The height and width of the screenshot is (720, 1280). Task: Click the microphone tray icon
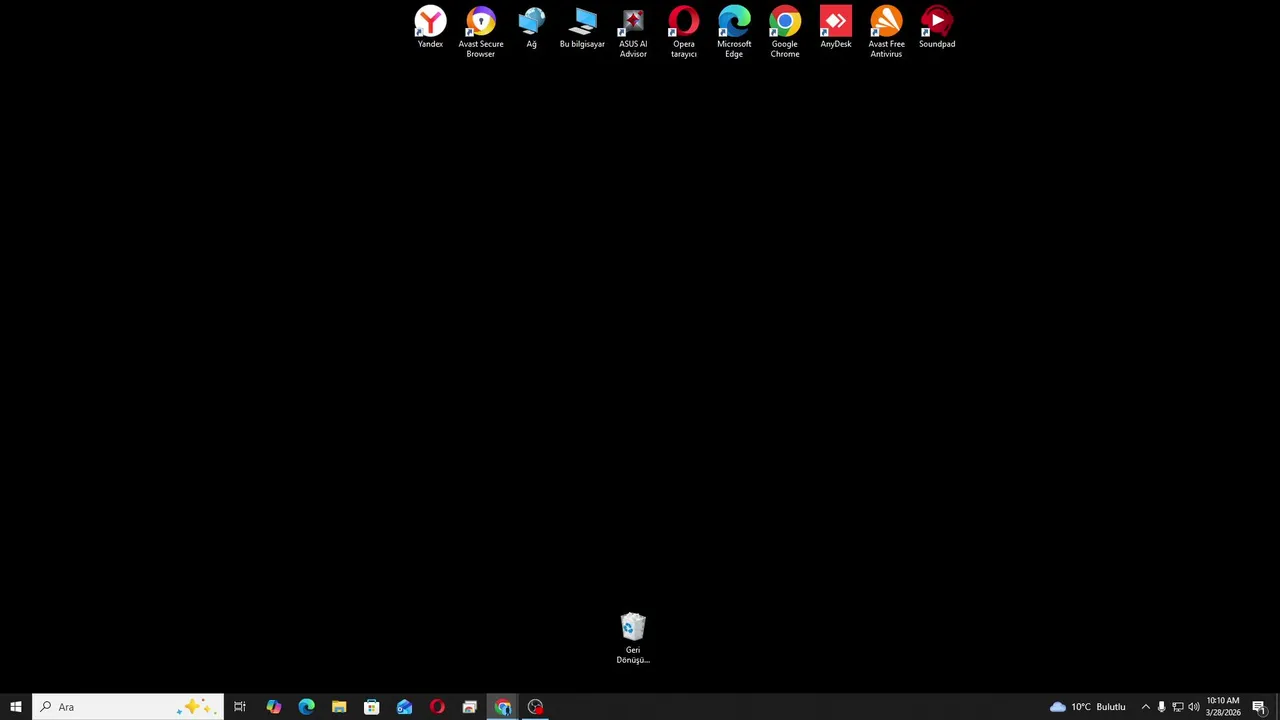click(x=1161, y=707)
